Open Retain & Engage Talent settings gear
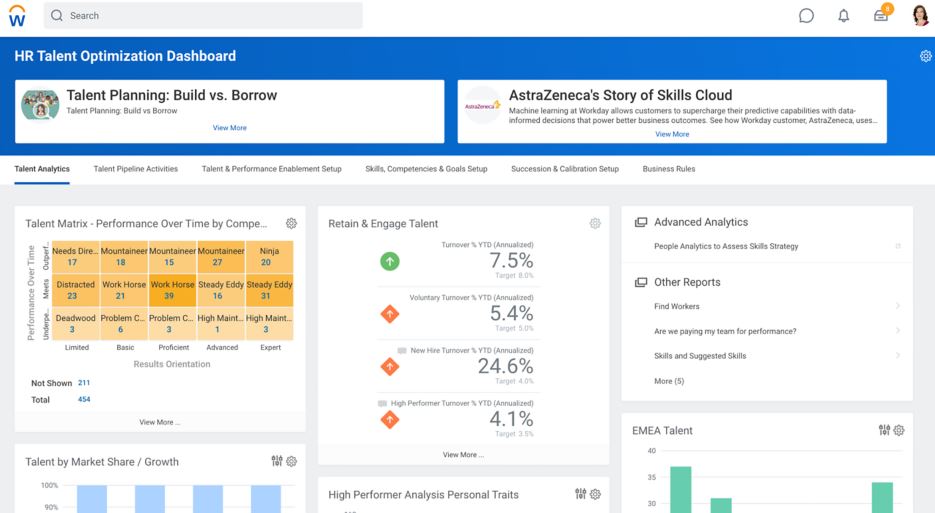The height and width of the screenshot is (513, 935). (595, 223)
